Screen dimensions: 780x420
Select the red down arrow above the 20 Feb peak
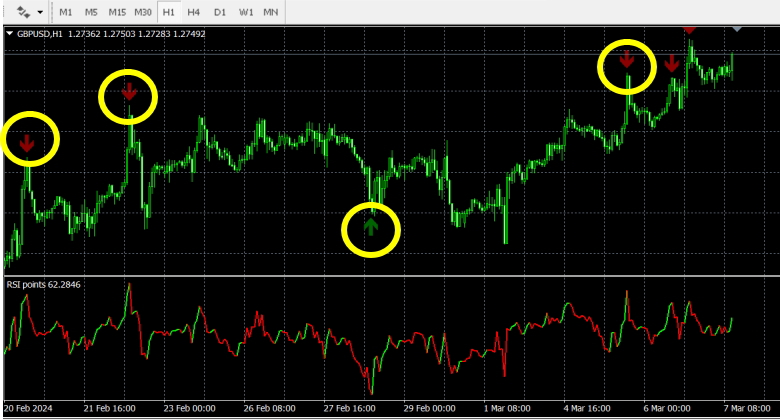pos(27,143)
